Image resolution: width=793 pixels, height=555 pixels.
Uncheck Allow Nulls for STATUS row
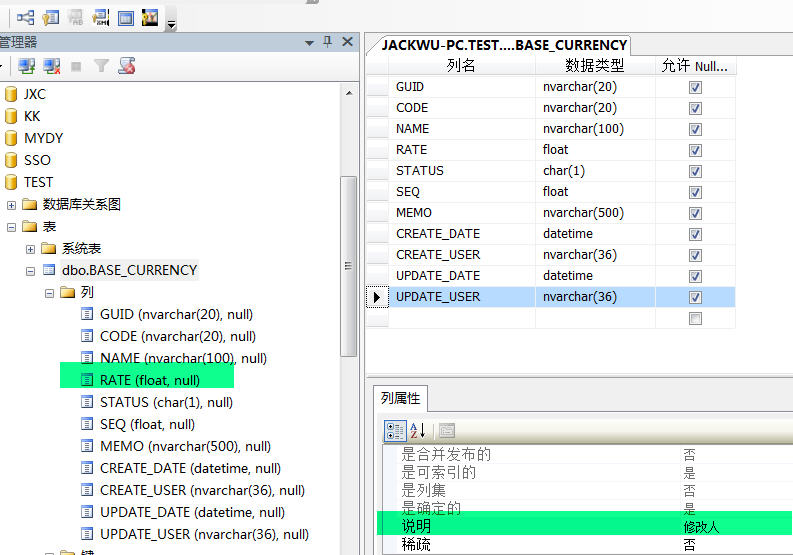coord(695,172)
